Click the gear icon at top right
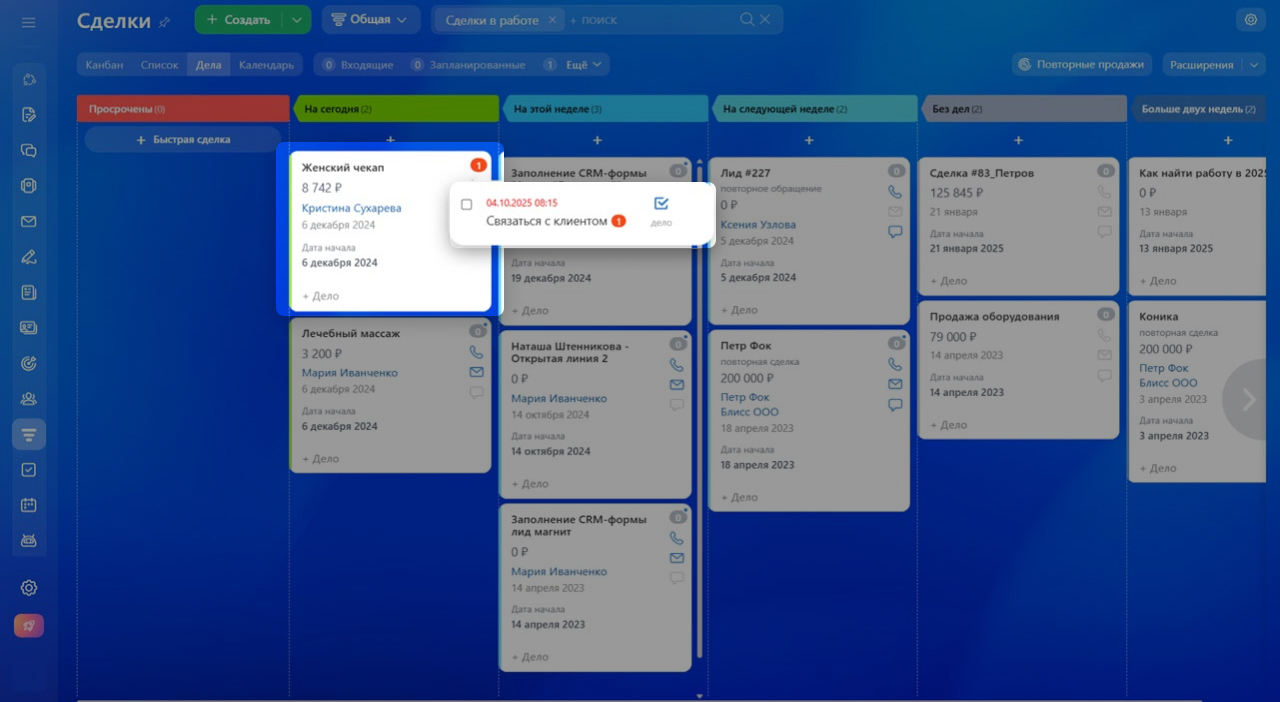Viewport: 1280px width, 702px height. point(1249,20)
